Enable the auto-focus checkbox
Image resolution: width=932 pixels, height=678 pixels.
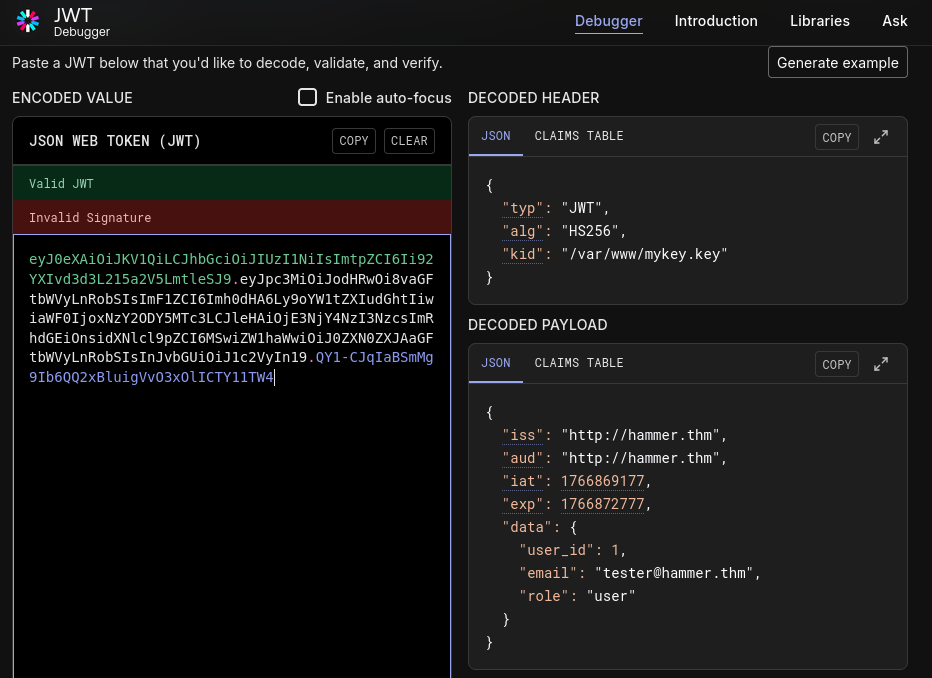[x=307, y=97]
